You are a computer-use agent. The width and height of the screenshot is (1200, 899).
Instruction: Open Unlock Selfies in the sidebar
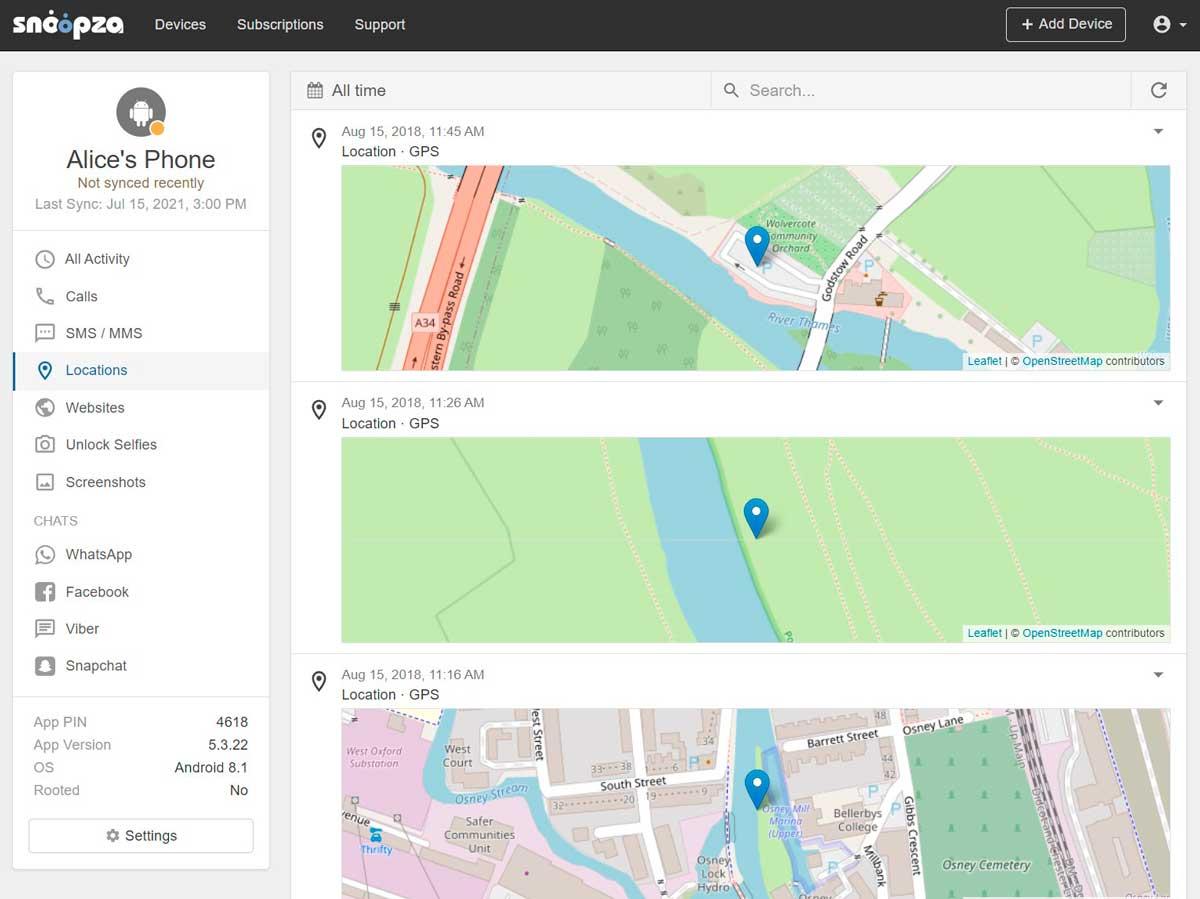coord(110,444)
